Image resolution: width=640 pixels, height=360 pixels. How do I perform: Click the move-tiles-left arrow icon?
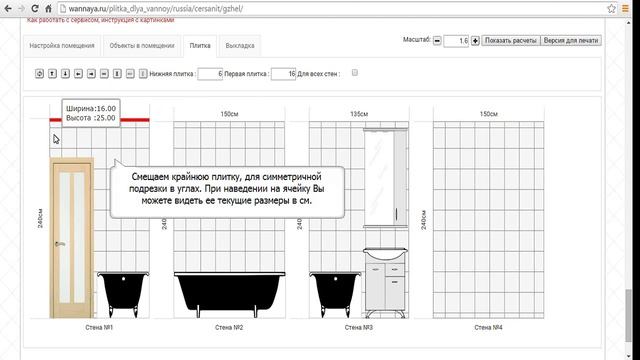[78, 74]
